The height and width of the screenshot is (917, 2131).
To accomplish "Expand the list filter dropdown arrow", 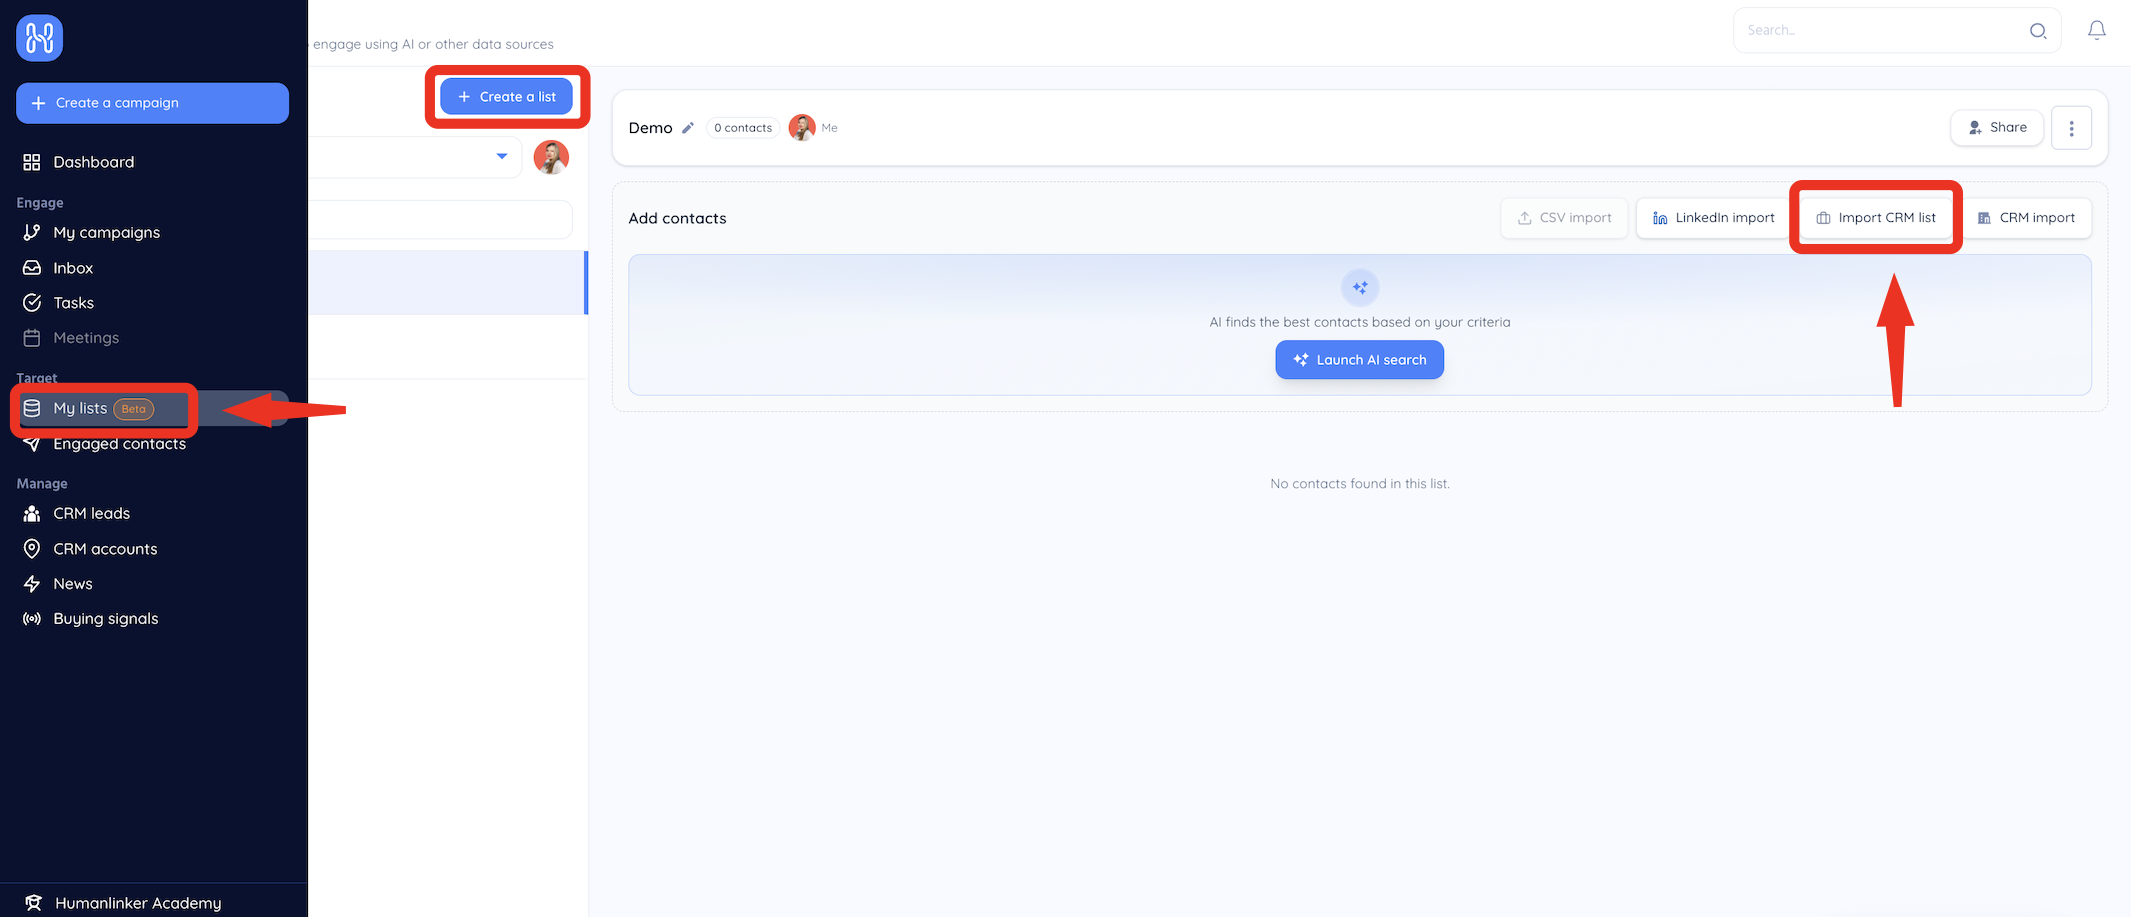I will tap(502, 156).
